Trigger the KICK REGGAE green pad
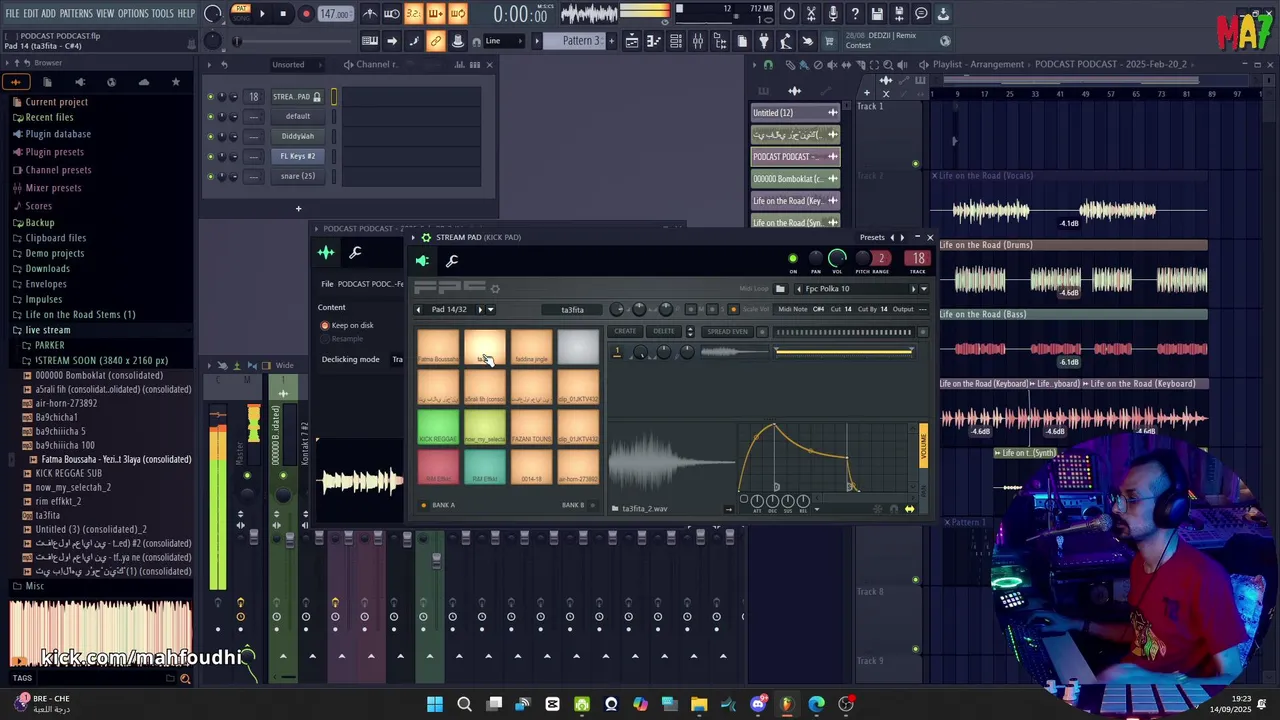The image size is (1280, 720). point(438,427)
